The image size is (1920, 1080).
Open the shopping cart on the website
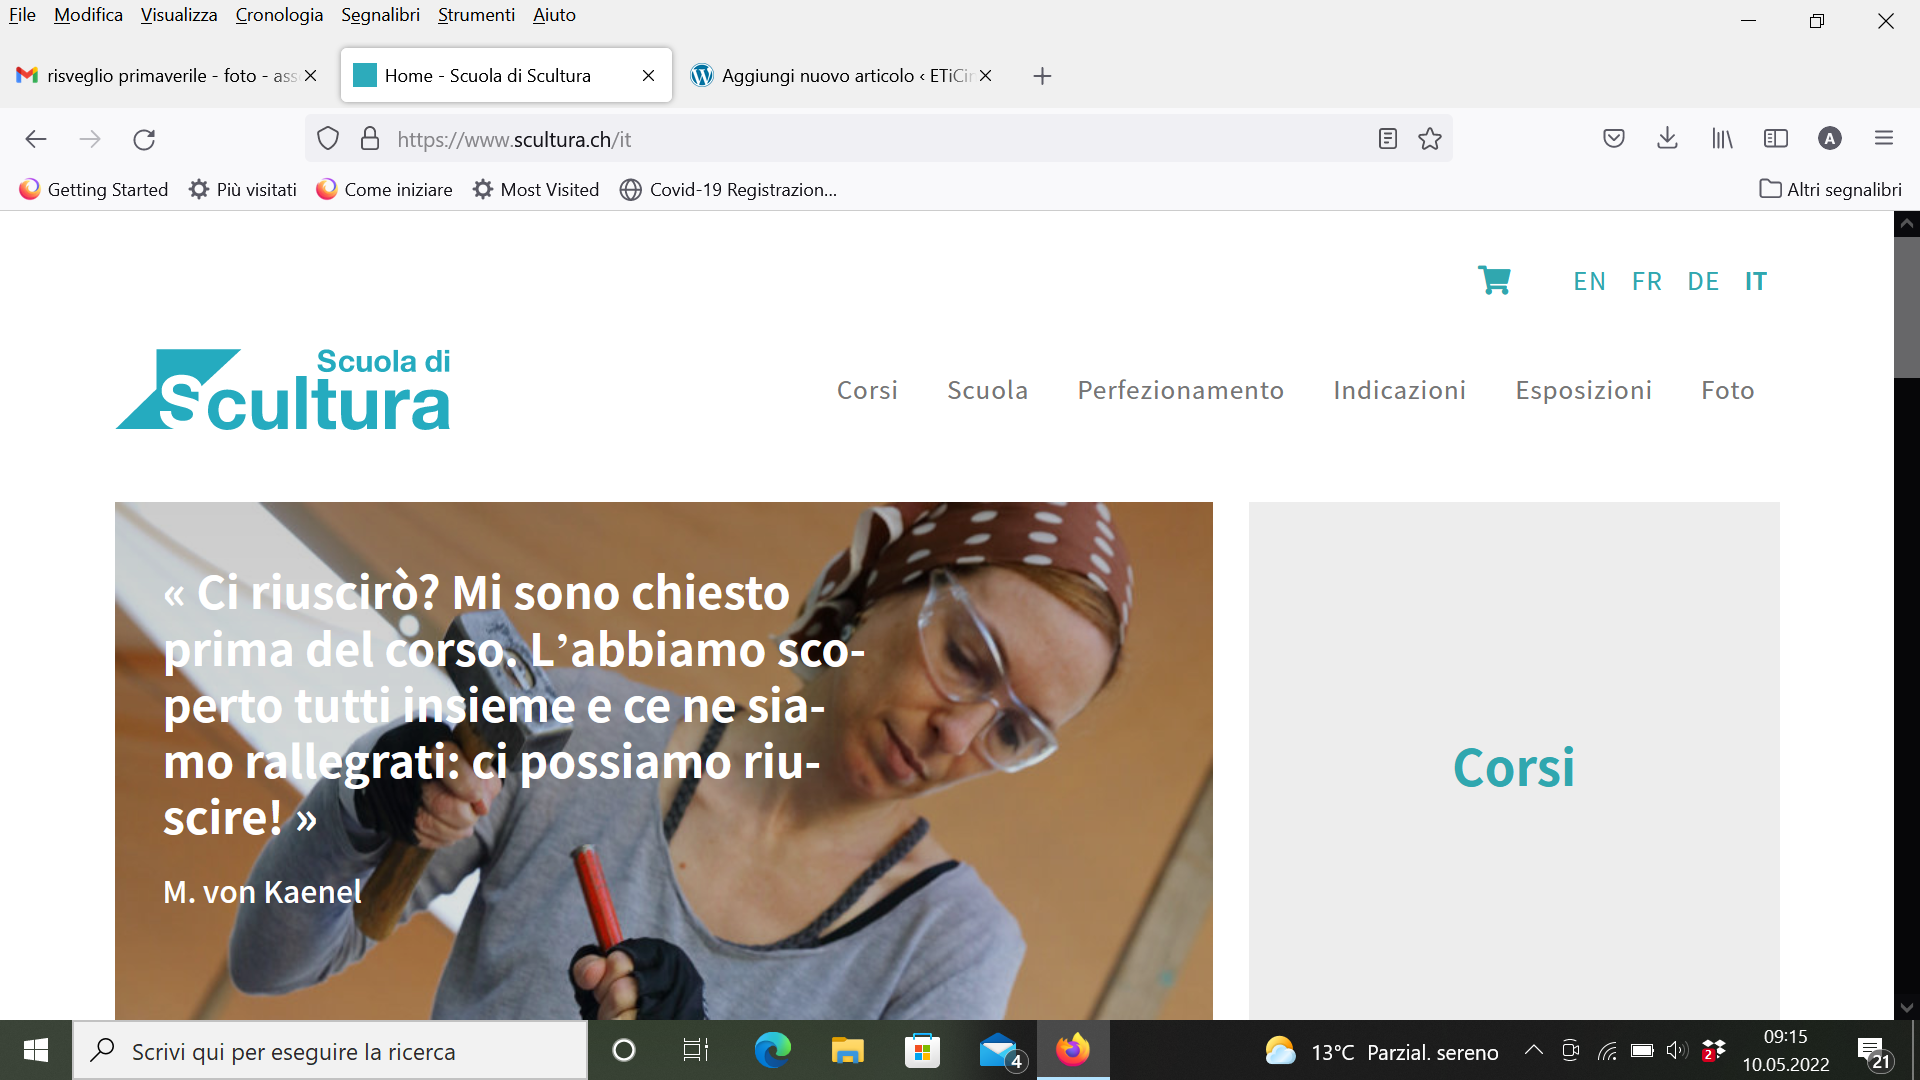(1494, 280)
